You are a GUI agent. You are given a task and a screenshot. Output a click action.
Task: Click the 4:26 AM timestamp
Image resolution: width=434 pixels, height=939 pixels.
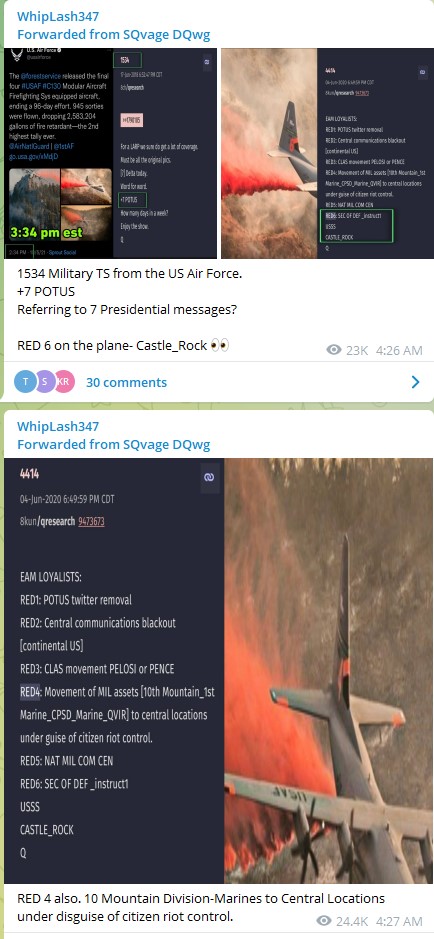(399, 350)
